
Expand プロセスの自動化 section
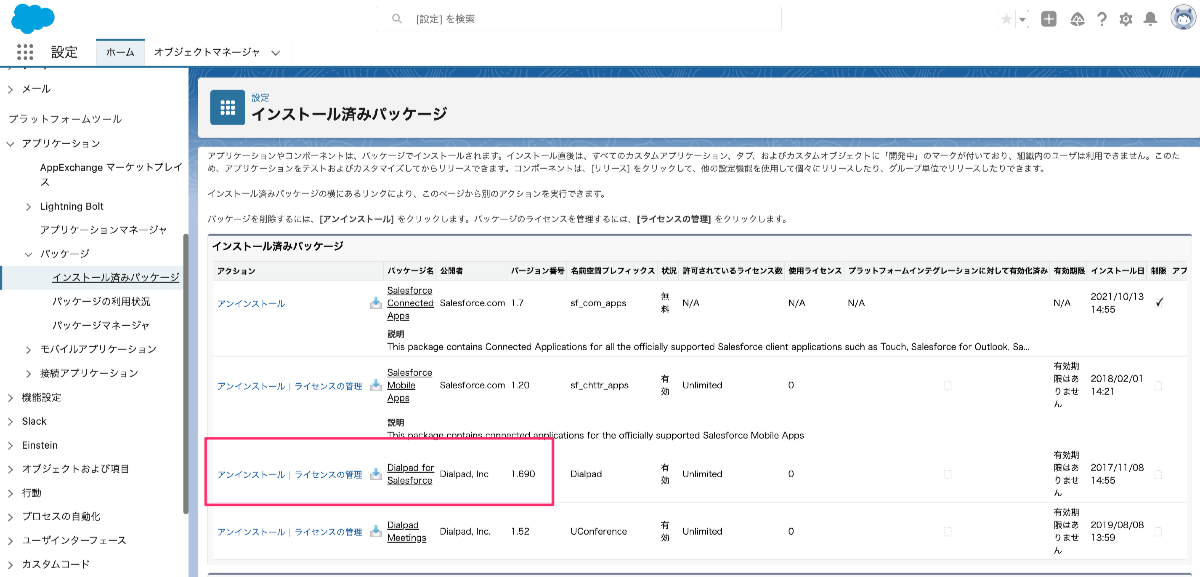click(x=10, y=517)
